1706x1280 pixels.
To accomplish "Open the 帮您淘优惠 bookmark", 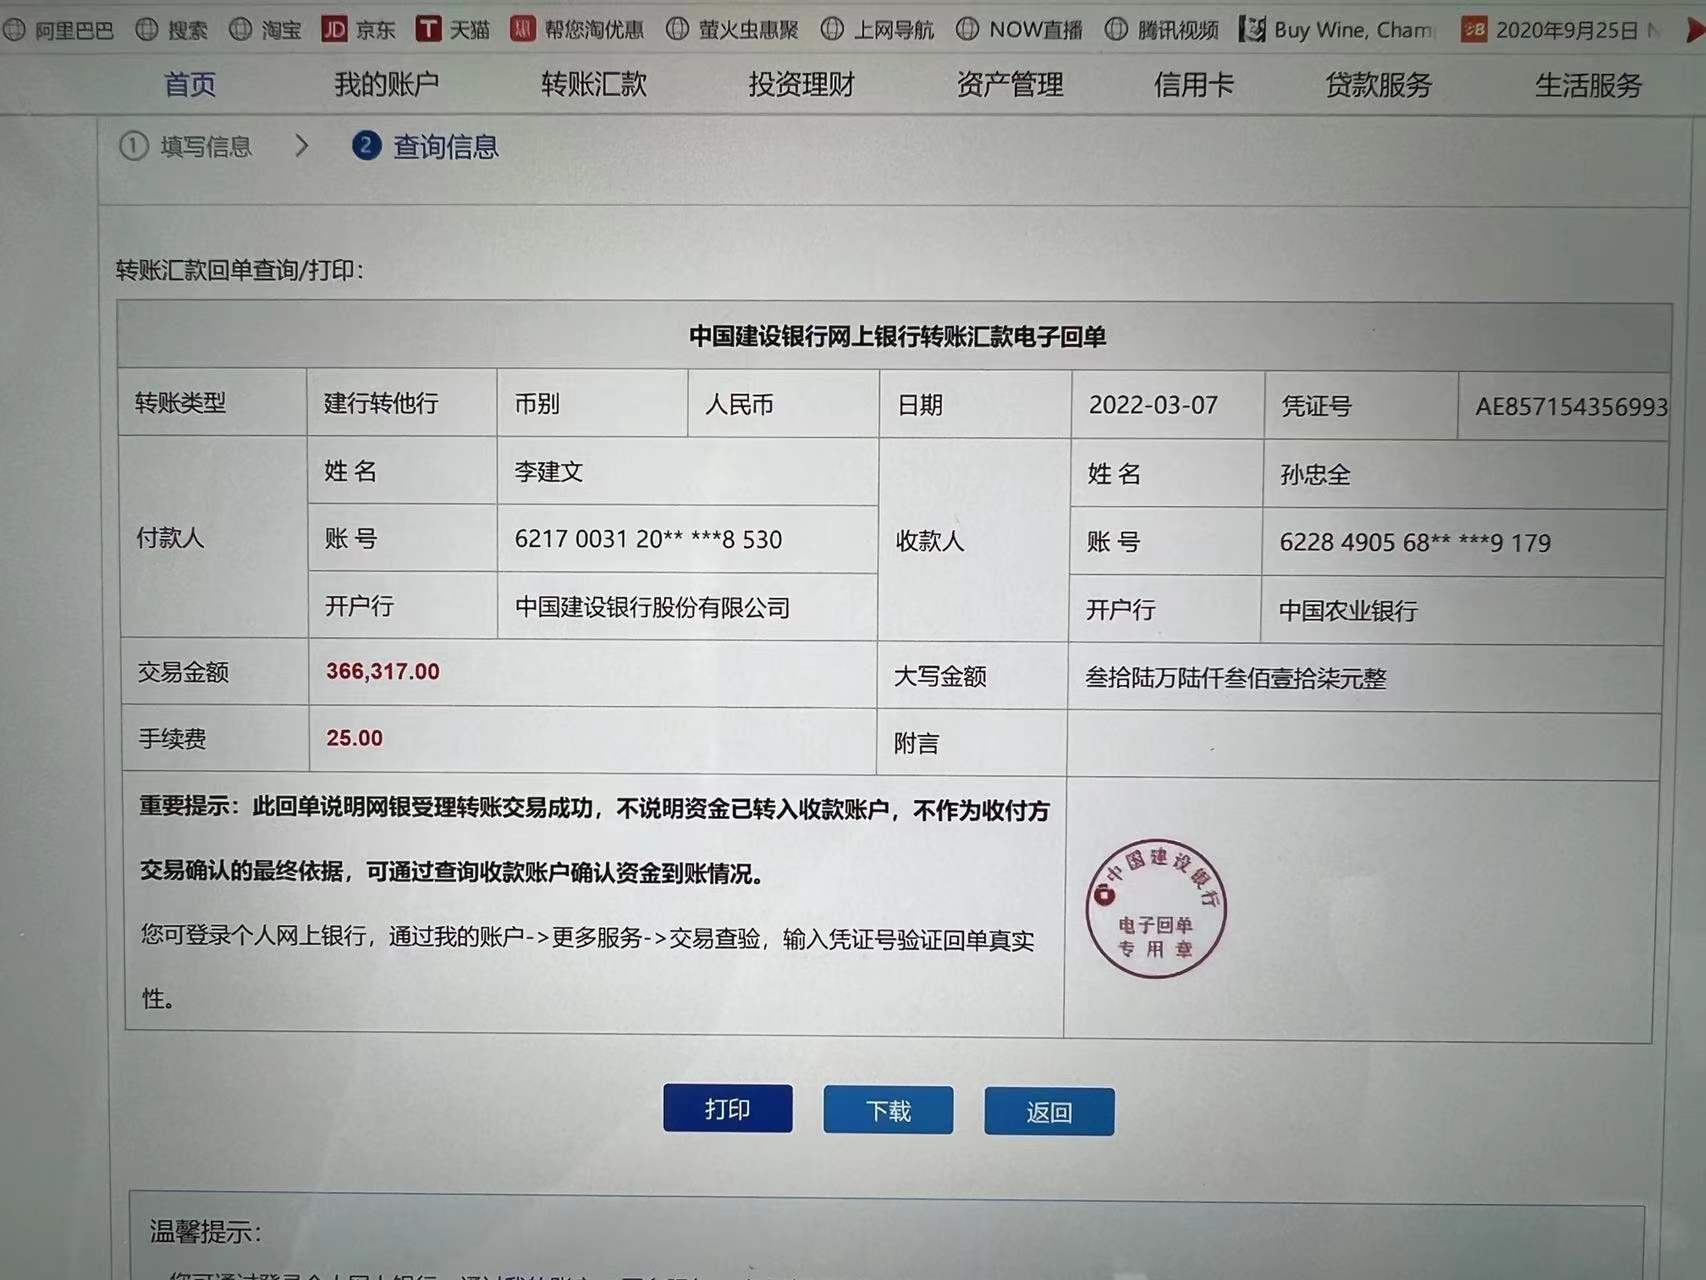I will (577, 29).
